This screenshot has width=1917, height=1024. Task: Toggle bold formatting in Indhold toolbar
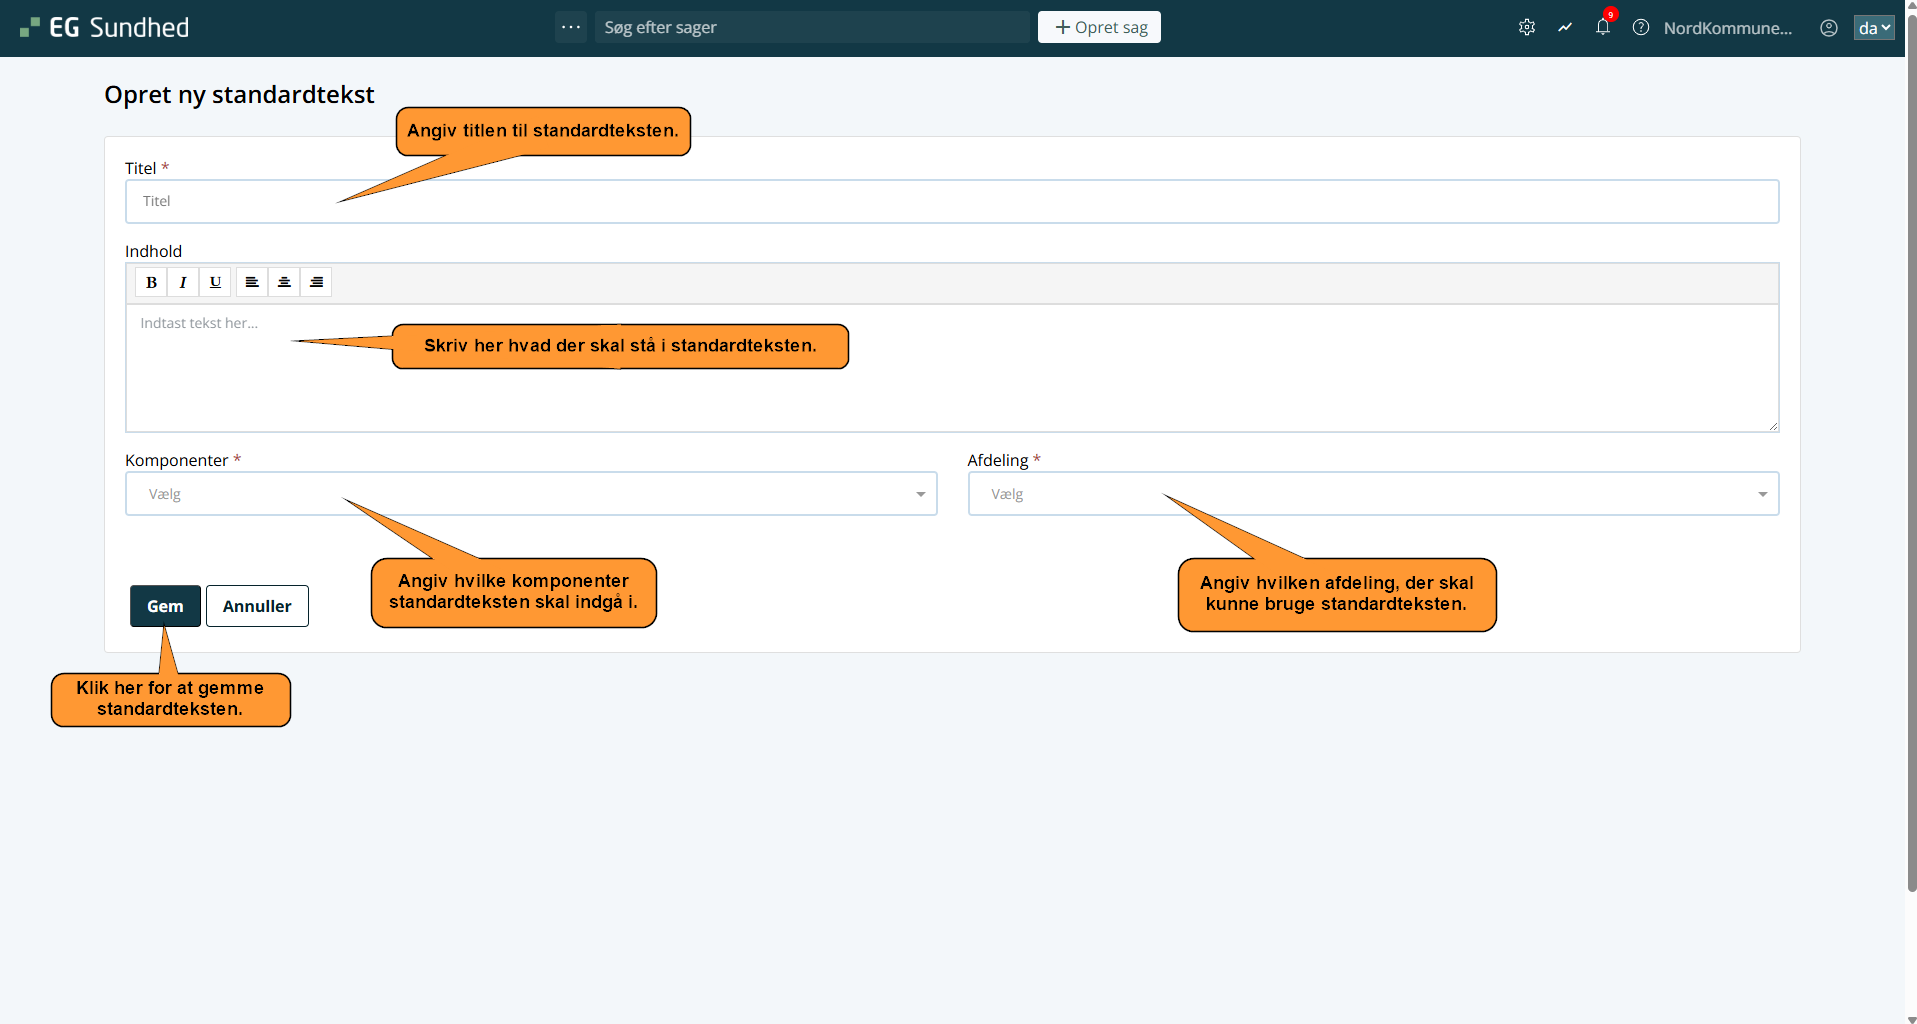[x=151, y=283]
